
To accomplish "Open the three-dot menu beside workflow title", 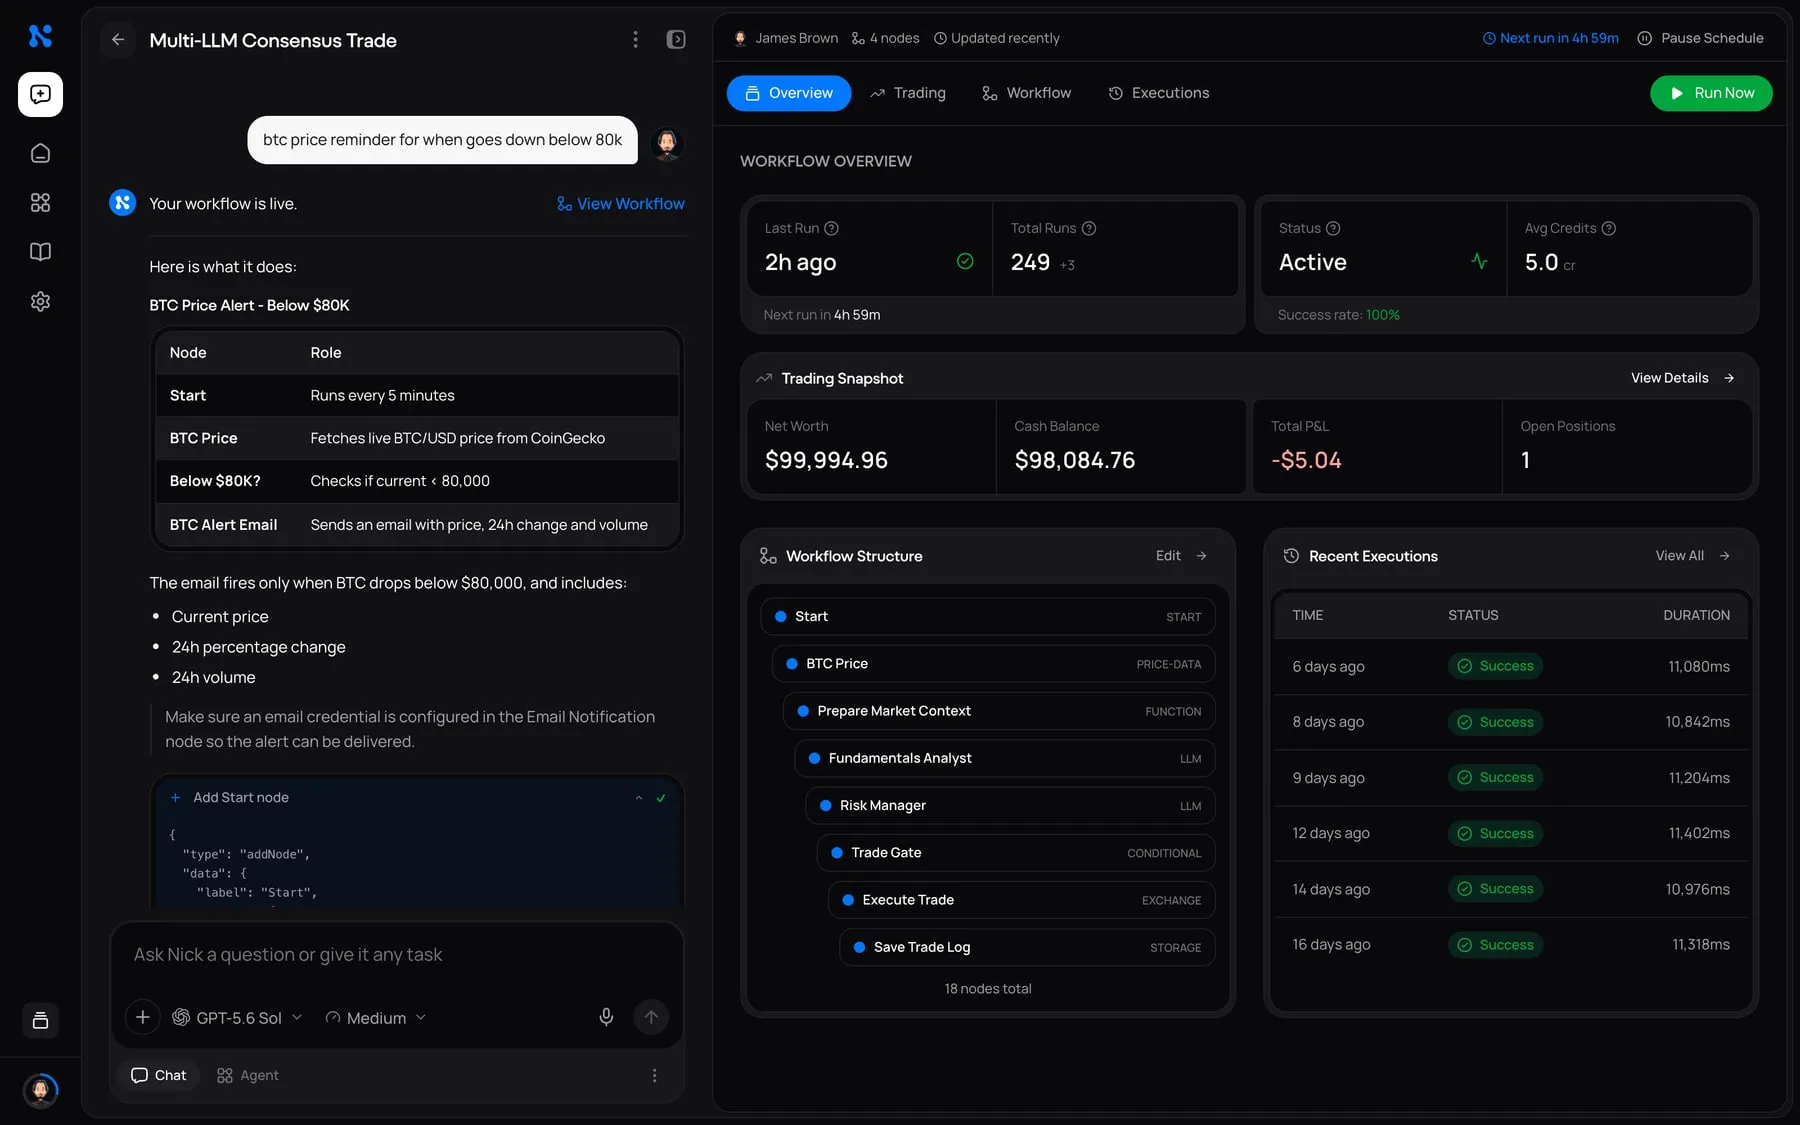I will [x=635, y=40].
